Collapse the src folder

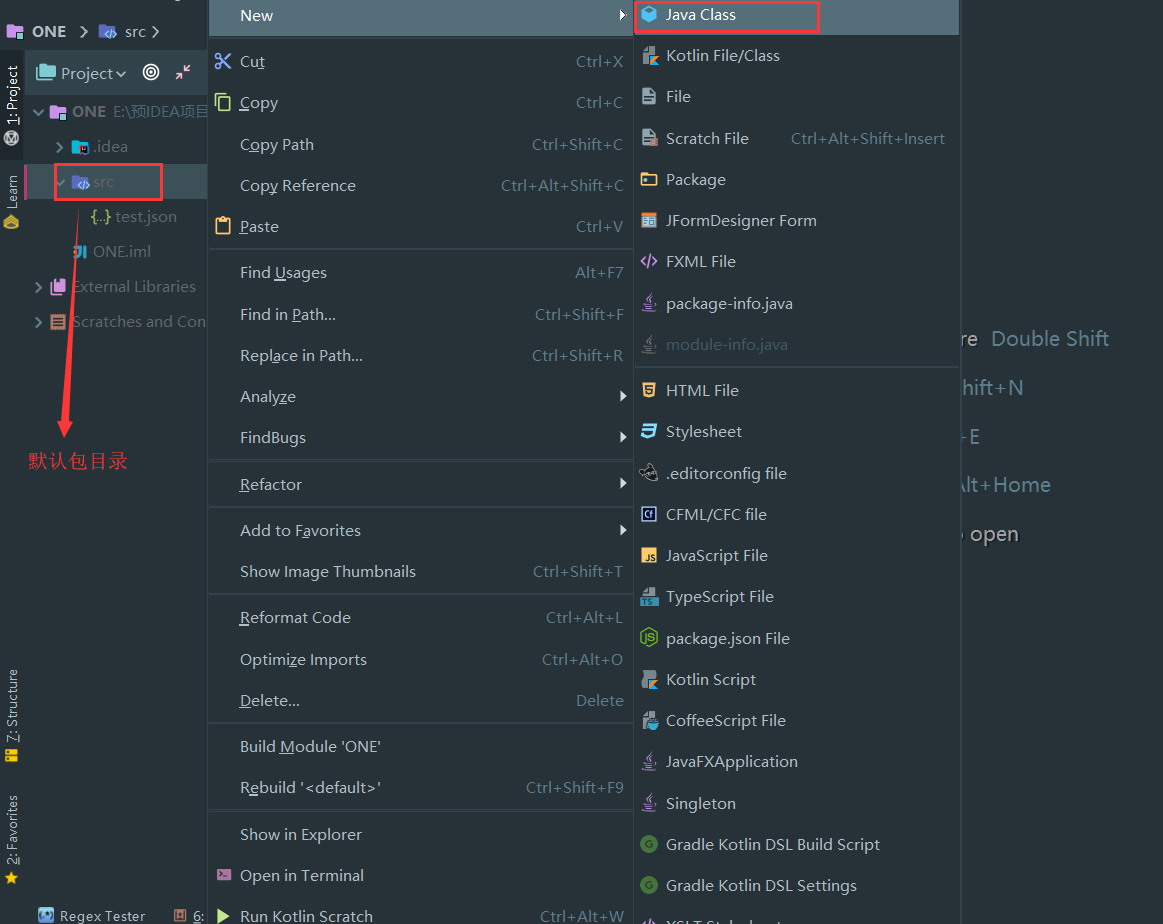[61, 182]
